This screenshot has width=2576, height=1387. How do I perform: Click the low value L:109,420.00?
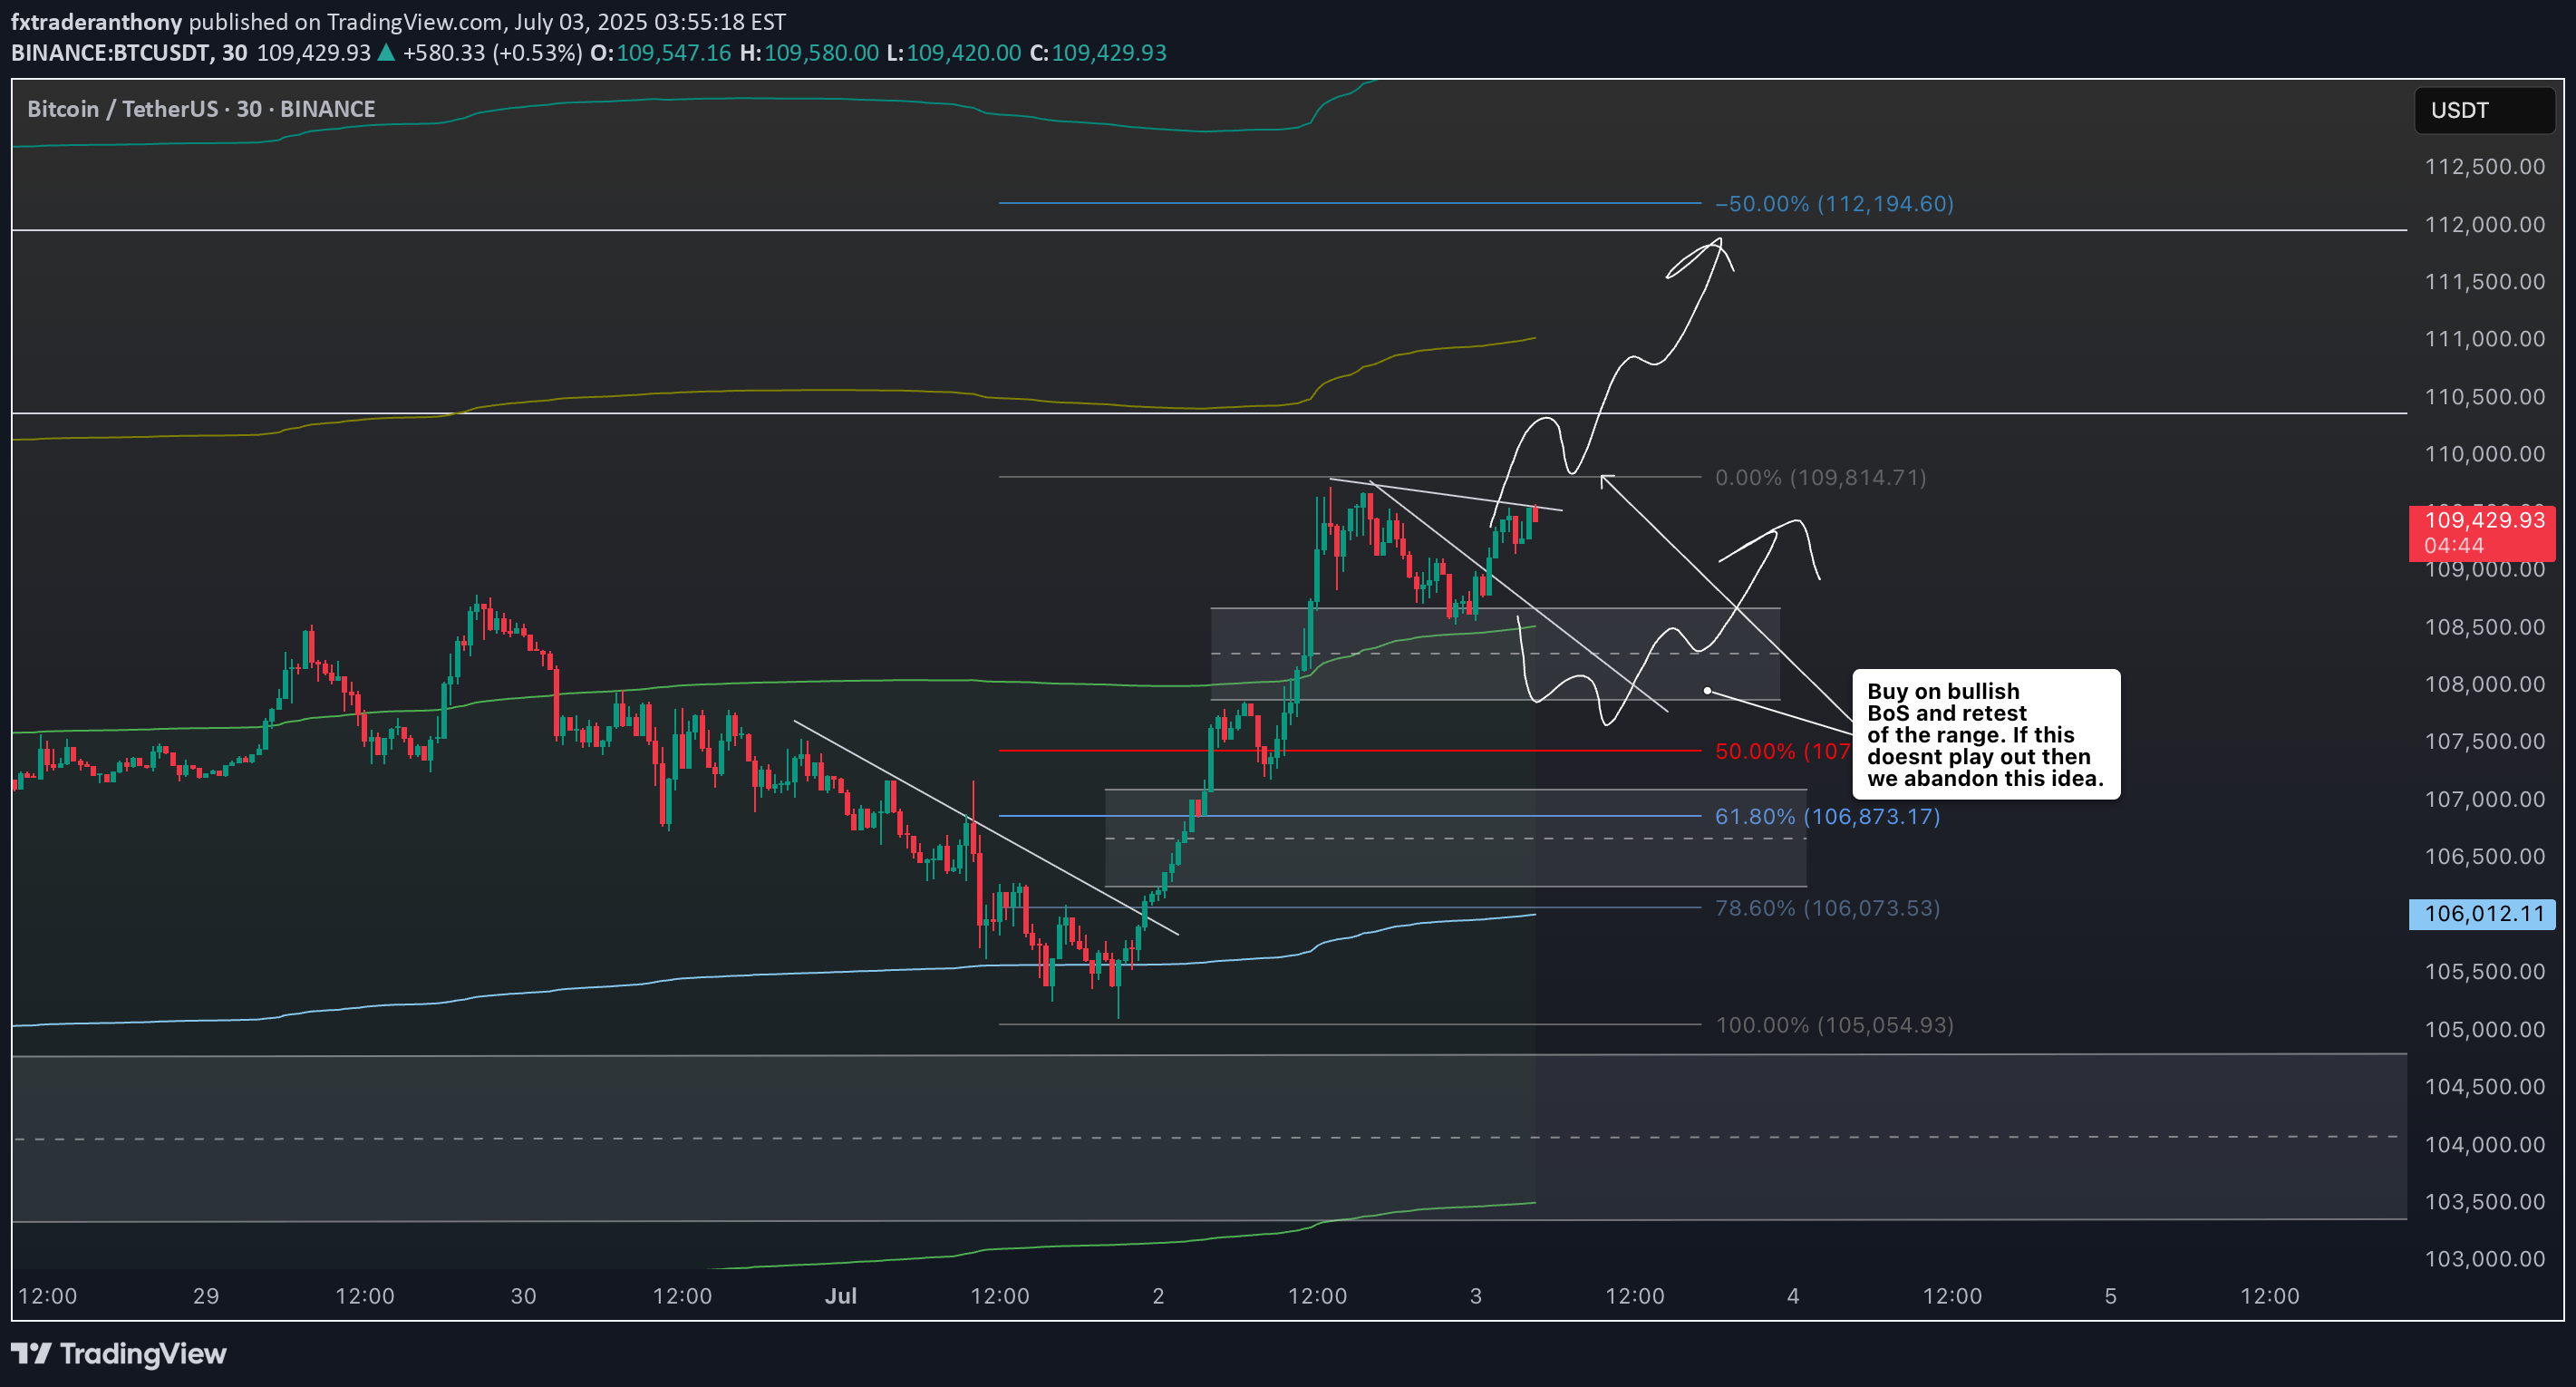point(954,53)
